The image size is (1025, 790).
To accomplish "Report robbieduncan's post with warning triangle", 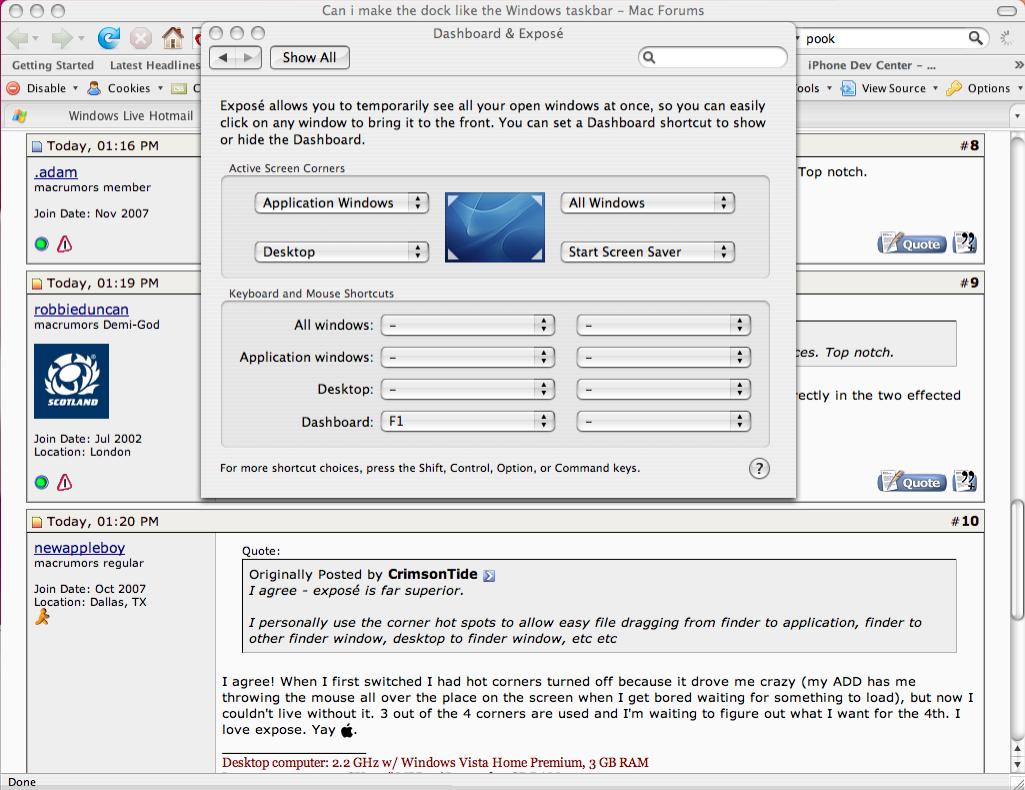I will tap(64, 482).
